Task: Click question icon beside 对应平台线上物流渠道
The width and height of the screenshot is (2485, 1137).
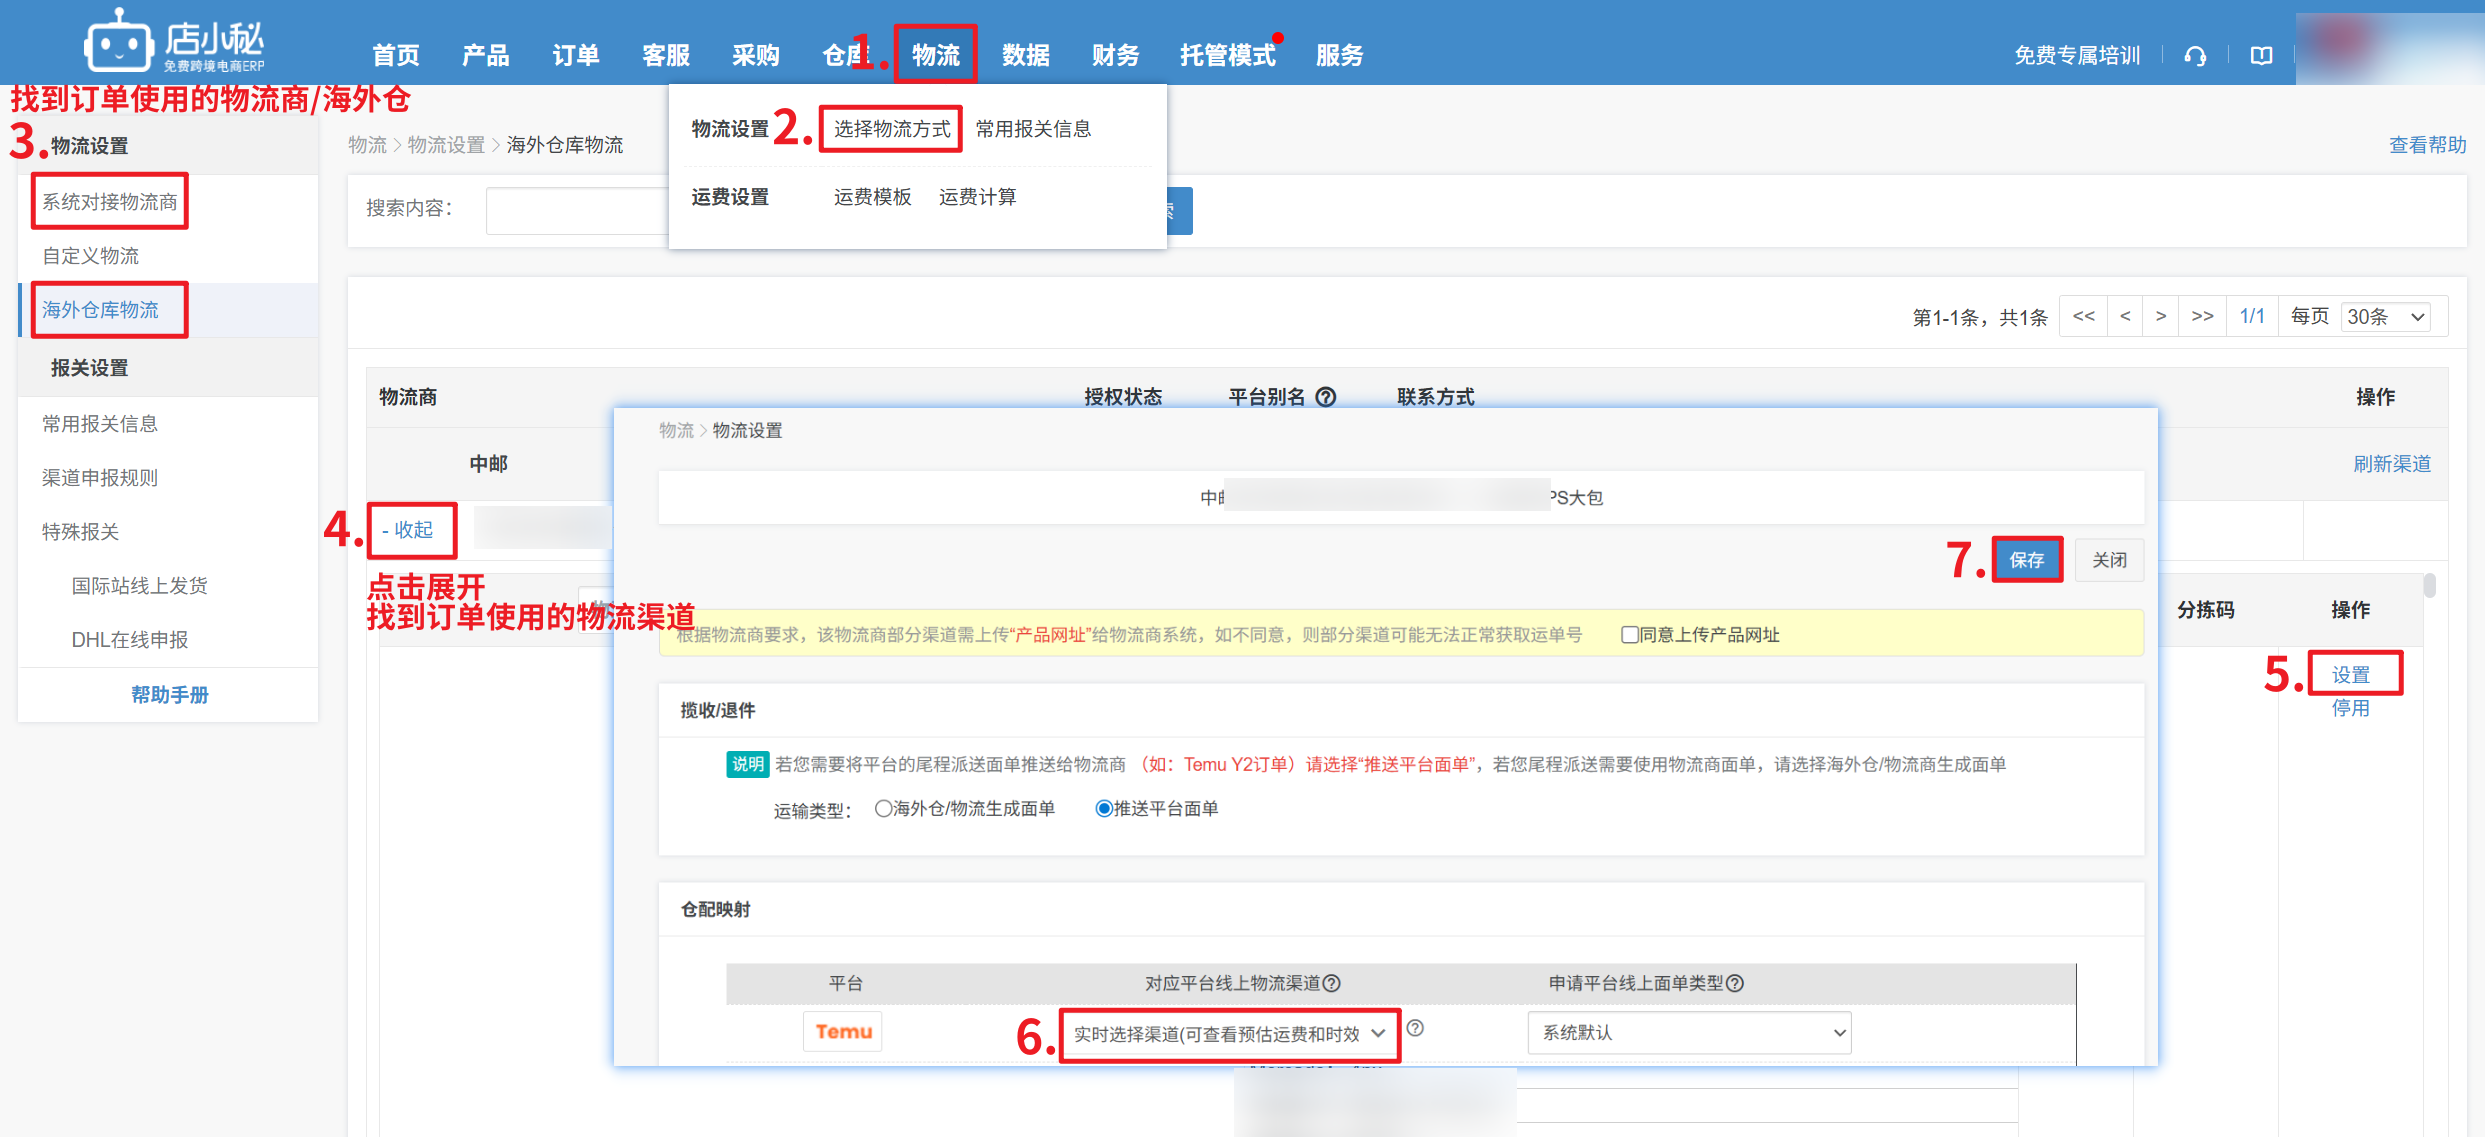Action: 1332,983
